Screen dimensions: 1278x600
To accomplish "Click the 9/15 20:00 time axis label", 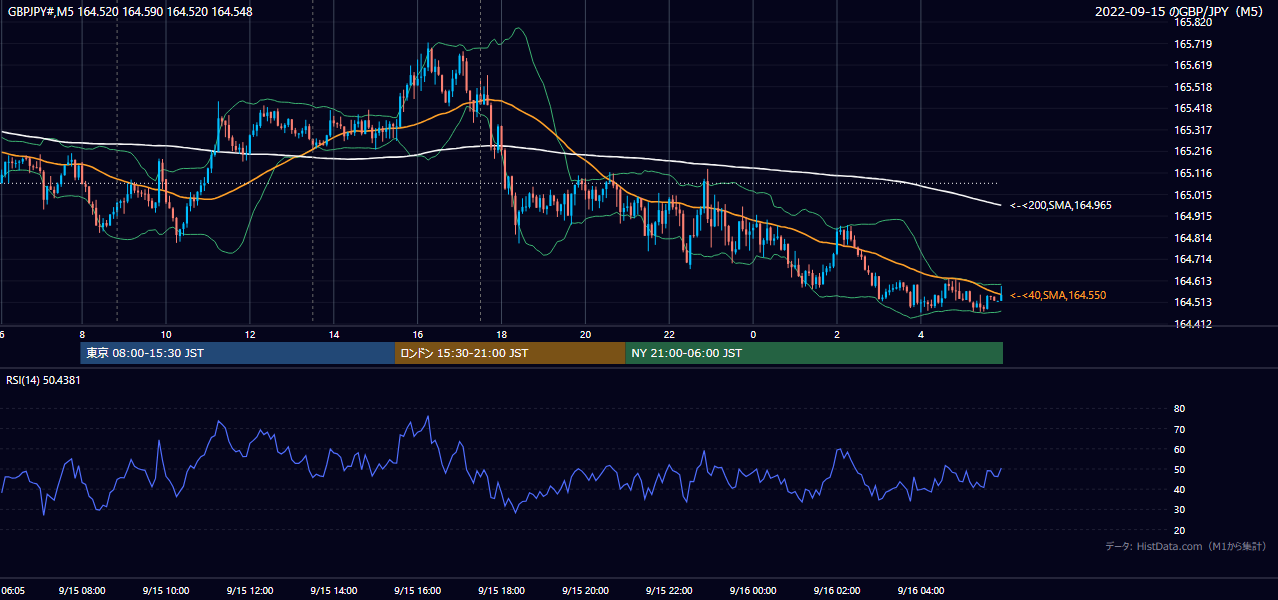I will pos(586,590).
